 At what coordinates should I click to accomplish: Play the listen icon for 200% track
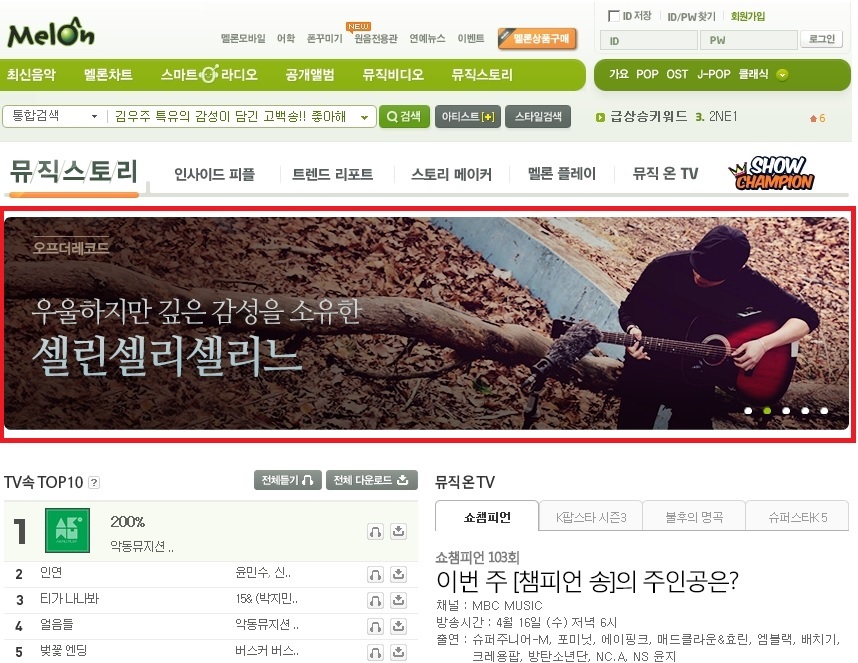[375, 531]
